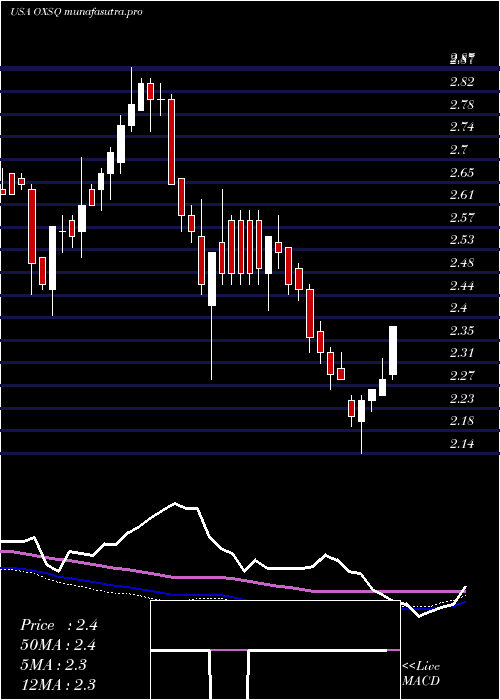Click the long red candle falling from 2.8
This screenshot has height=700, width=500.
[x=171, y=142]
